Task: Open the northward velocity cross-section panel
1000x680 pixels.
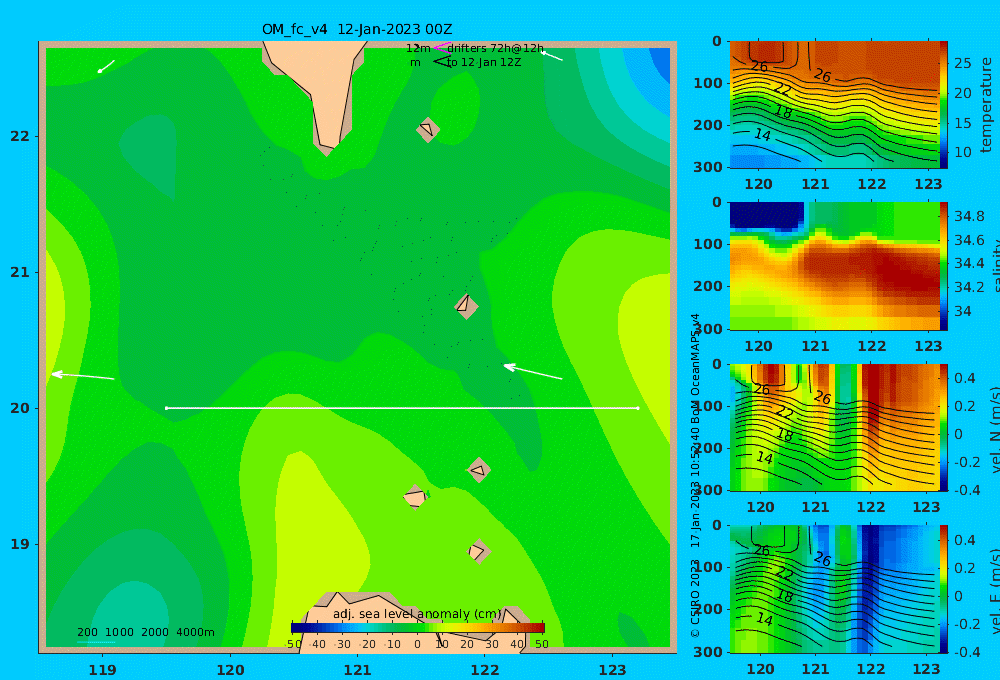Action: [x=834, y=427]
